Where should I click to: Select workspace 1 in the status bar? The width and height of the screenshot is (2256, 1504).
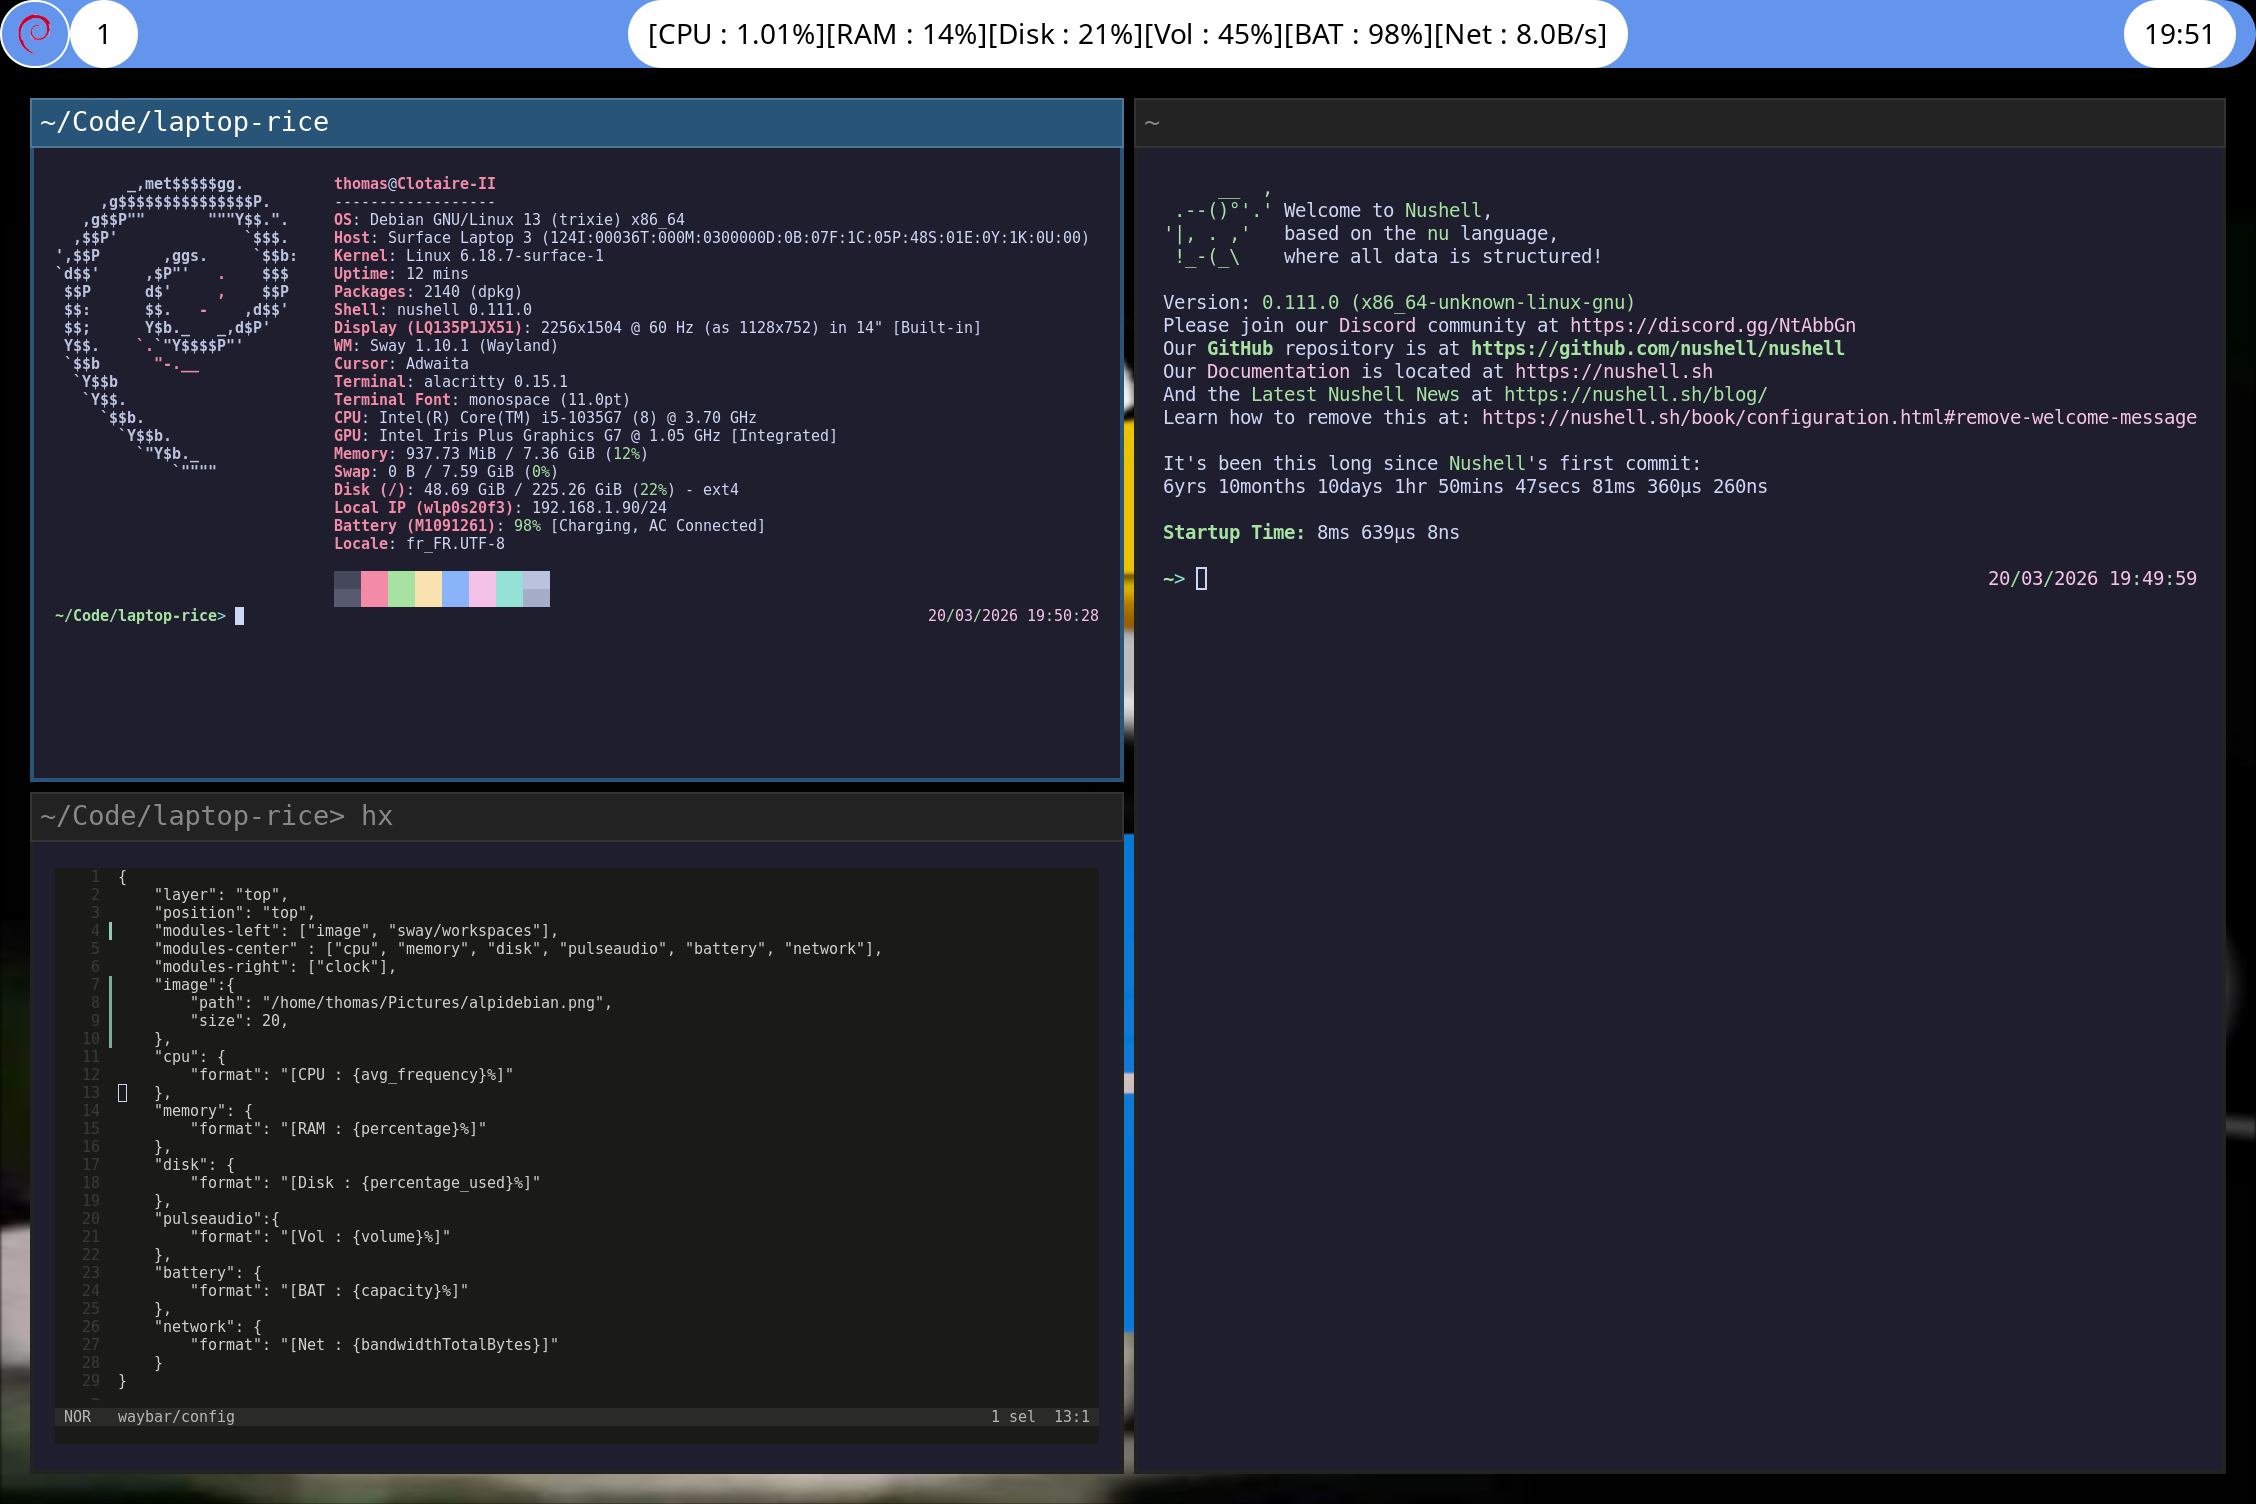(x=104, y=33)
